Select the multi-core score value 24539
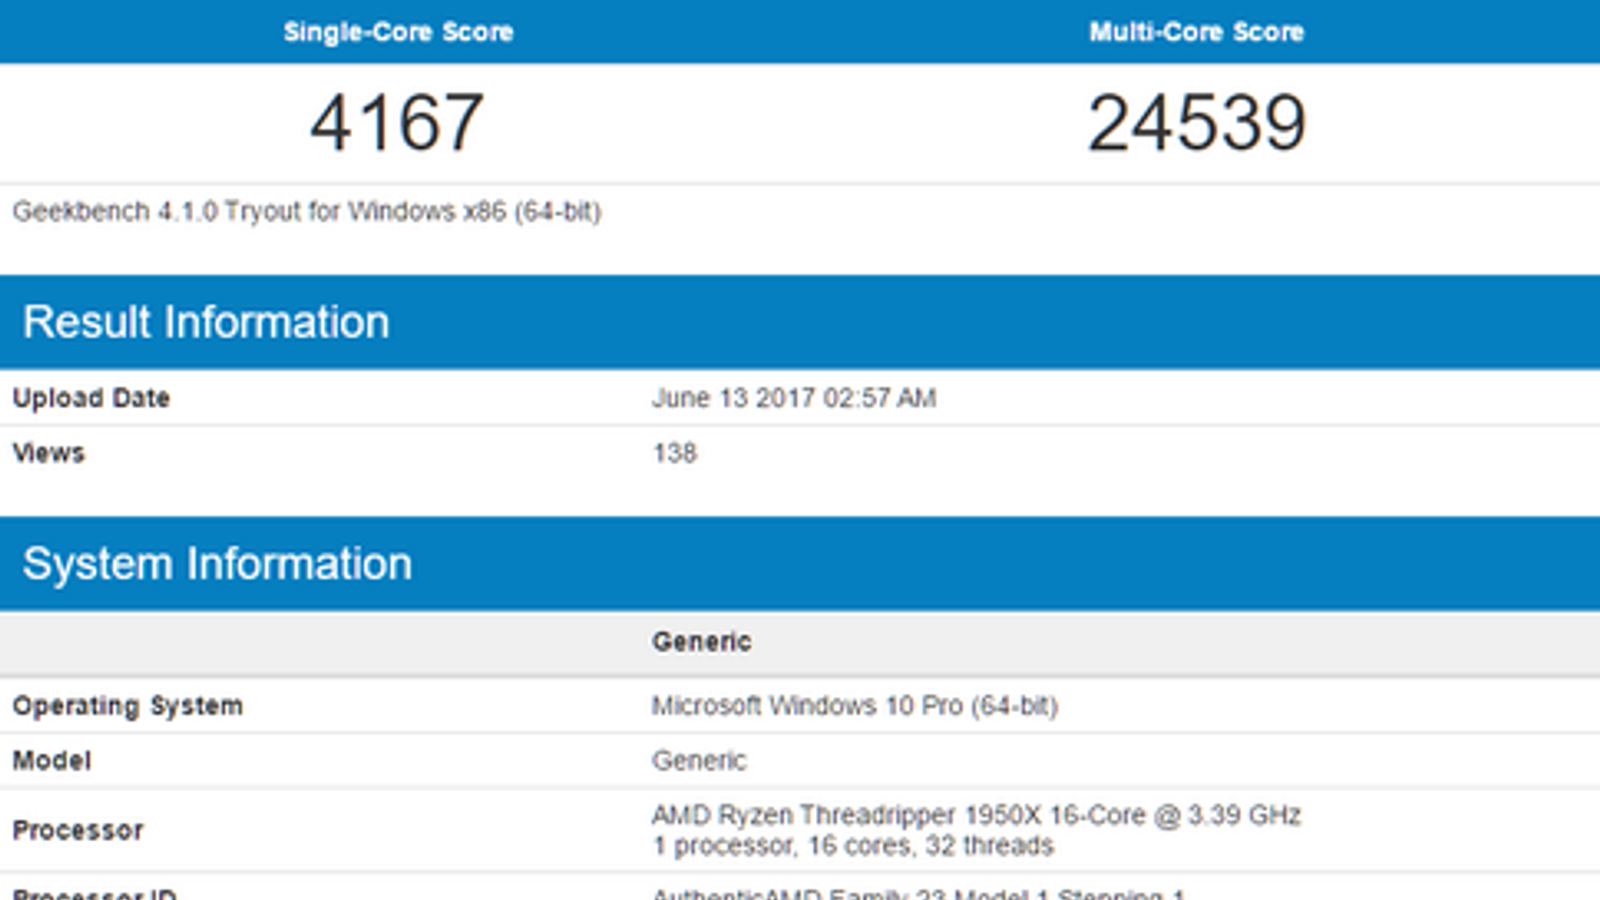 pos(1196,123)
